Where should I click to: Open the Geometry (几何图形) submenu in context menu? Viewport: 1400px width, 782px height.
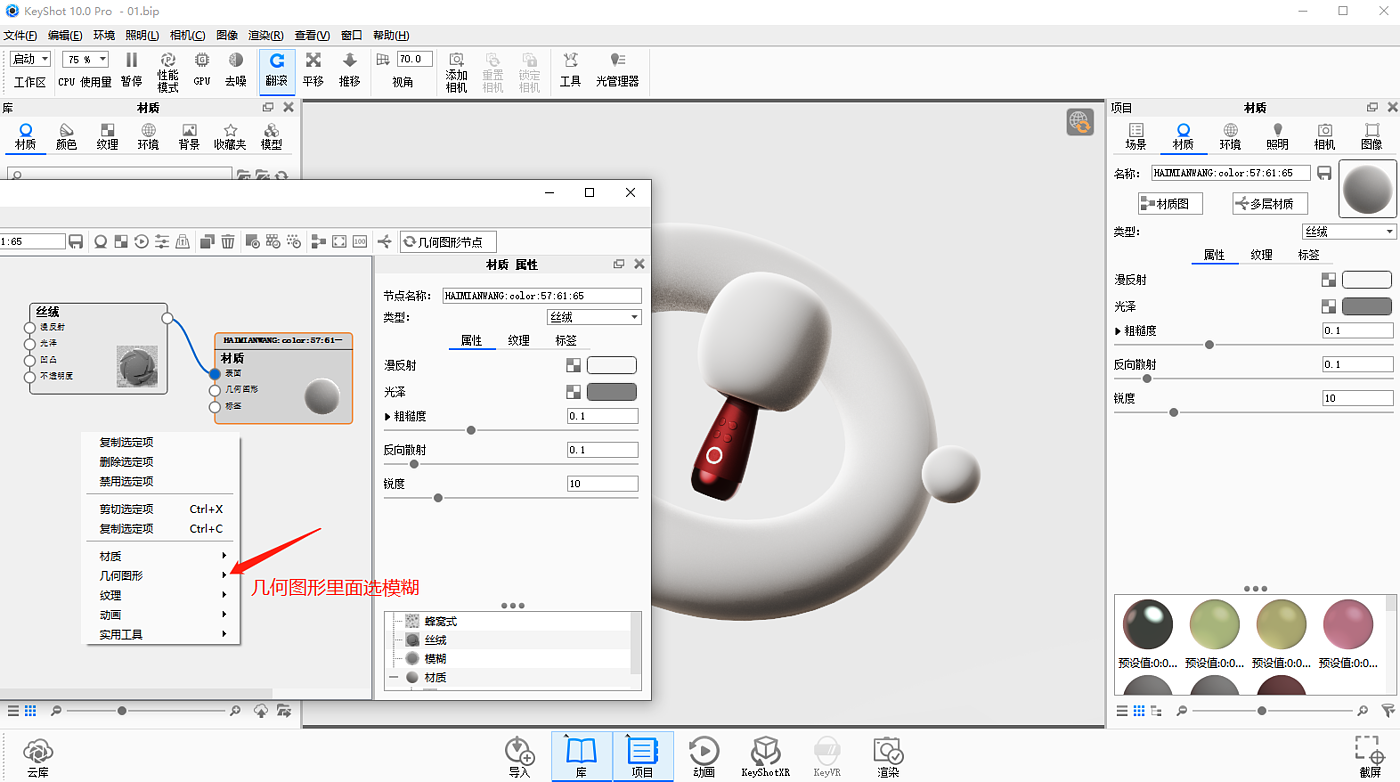(x=160, y=576)
